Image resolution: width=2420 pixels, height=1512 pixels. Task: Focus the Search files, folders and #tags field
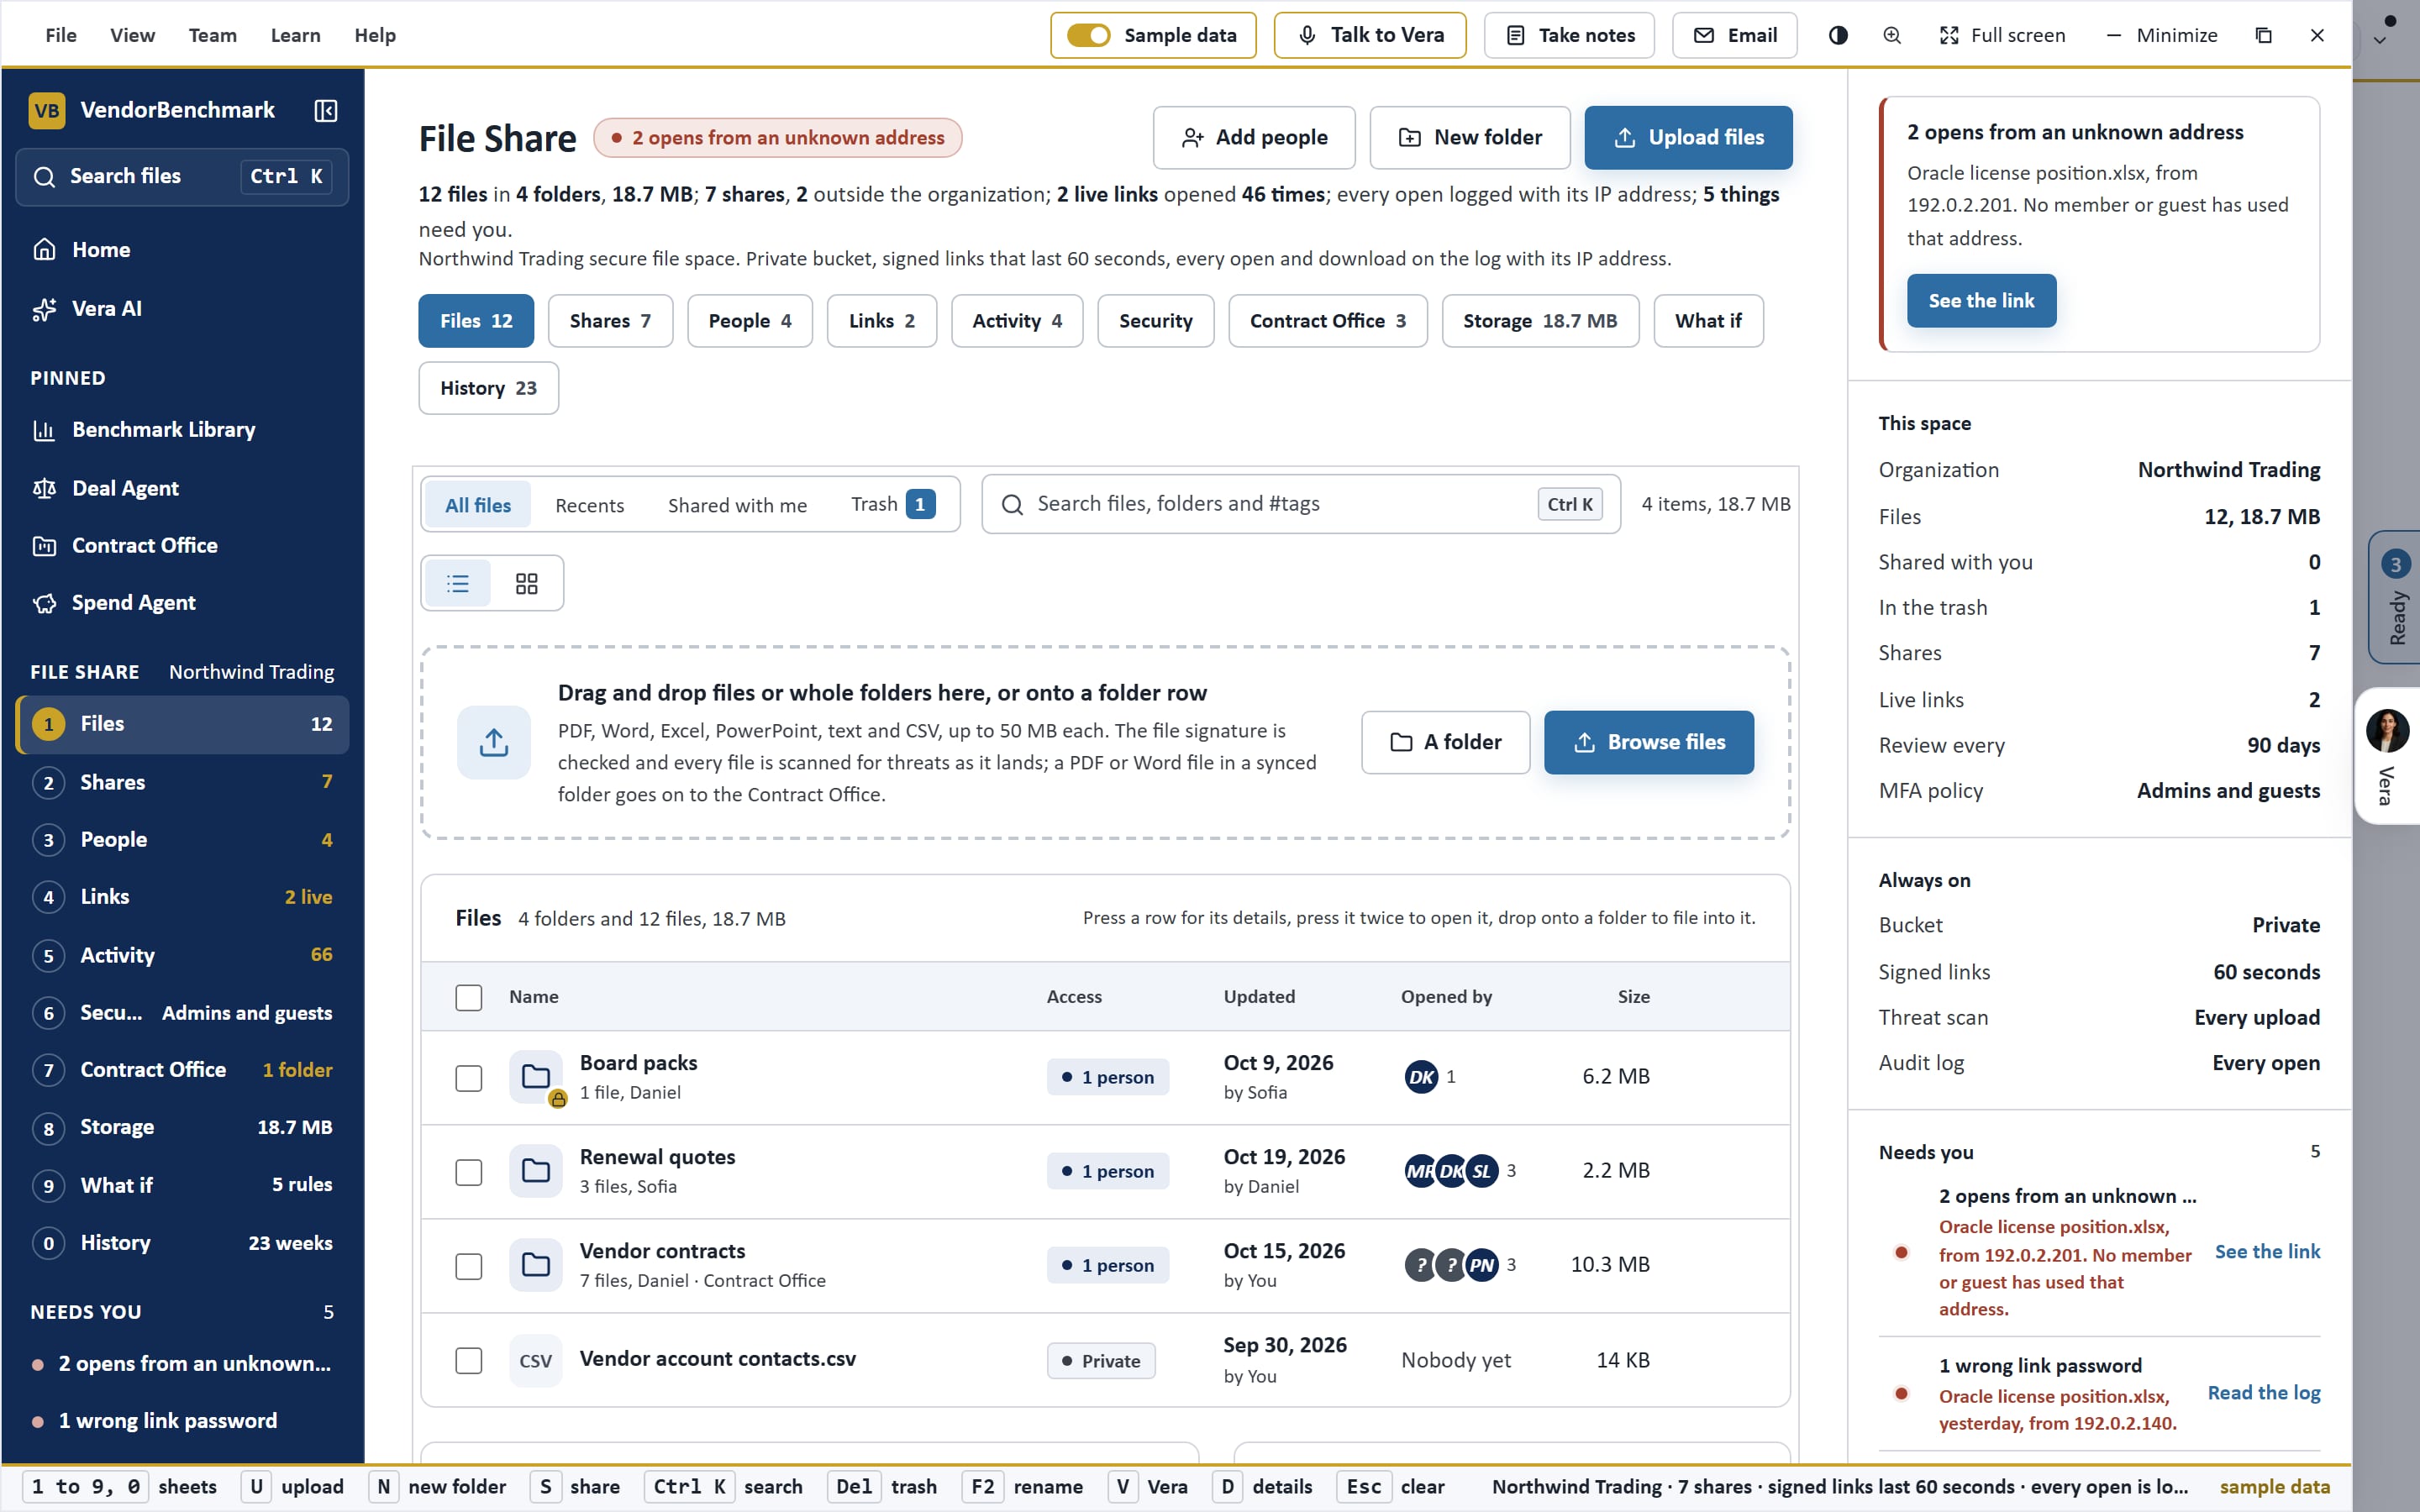pos(1301,504)
